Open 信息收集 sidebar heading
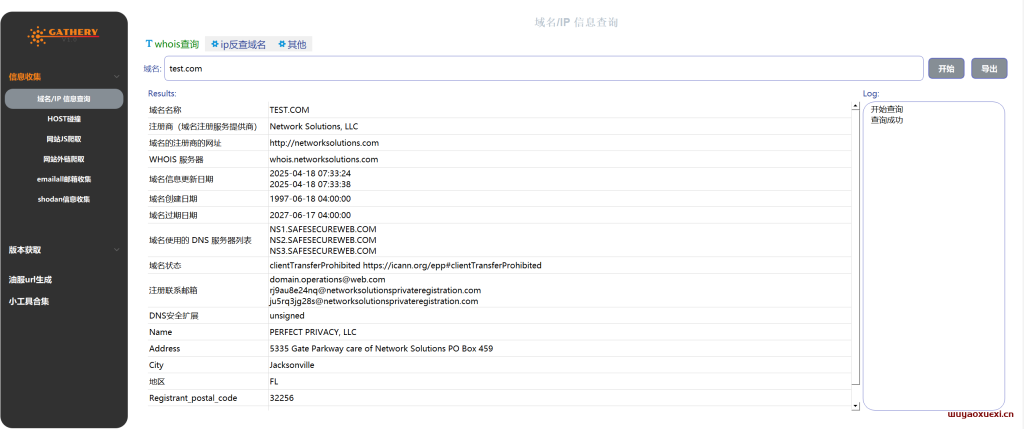The width and height of the screenshot is (1024, 429). [x=25, y=77]
